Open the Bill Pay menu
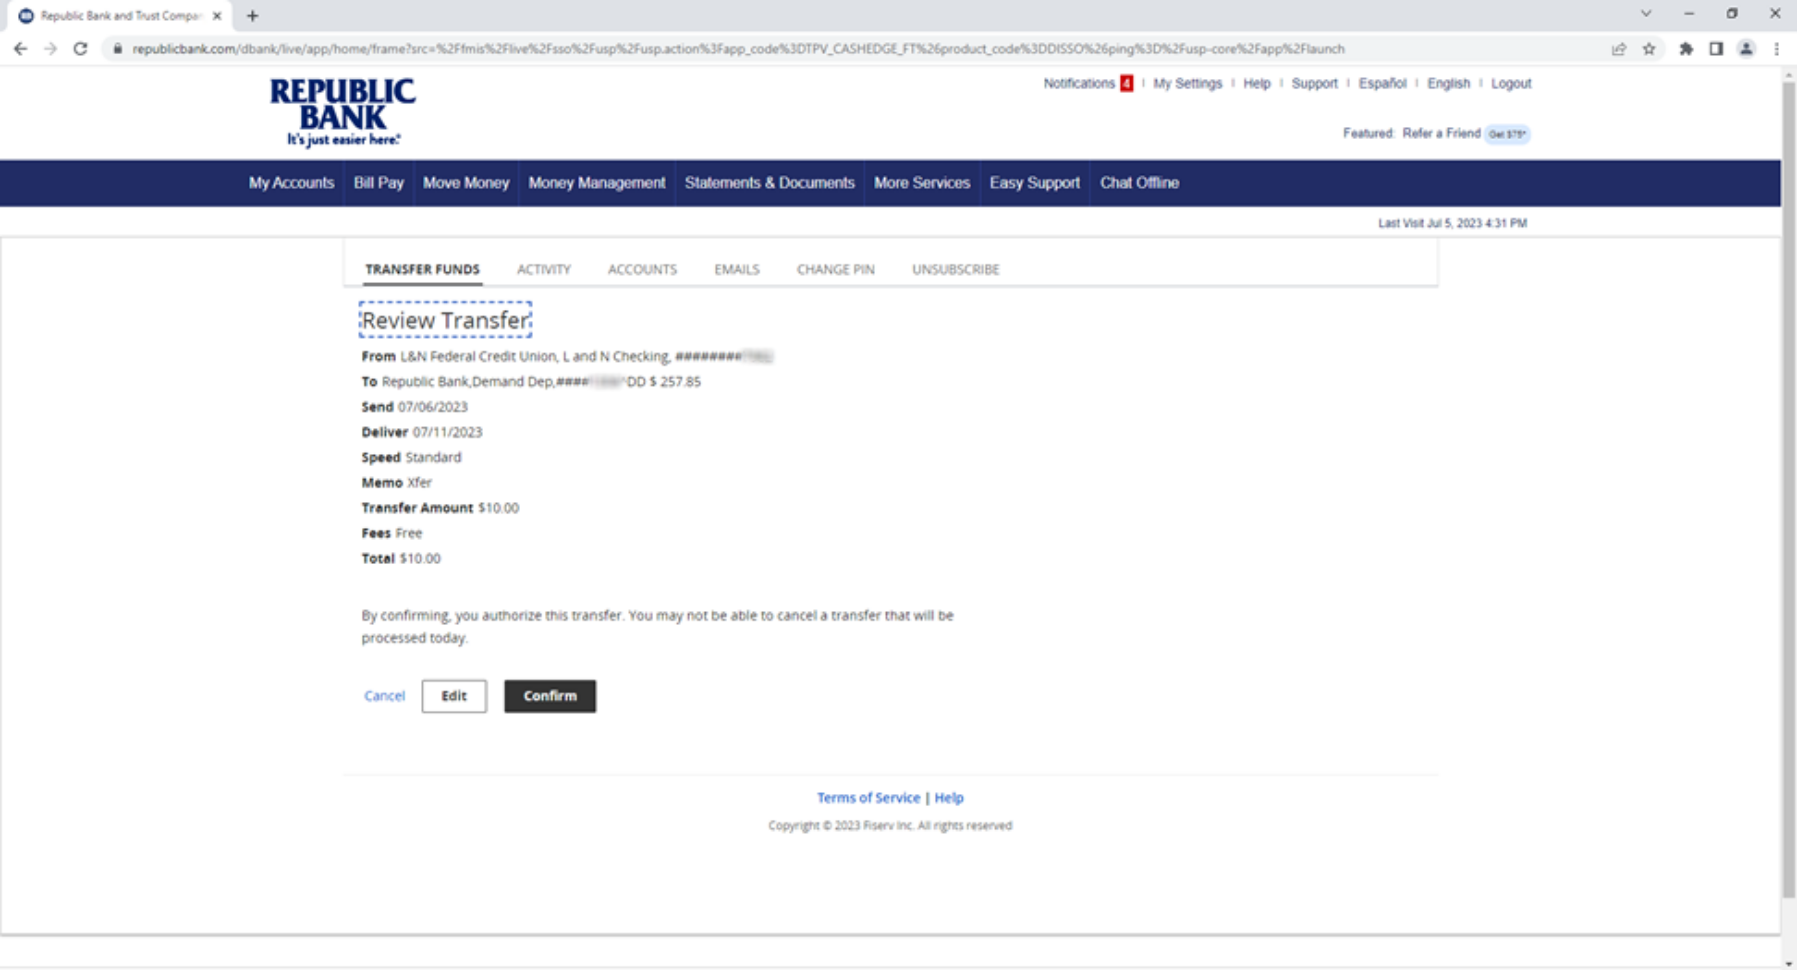This screenshot has width=1797, height=970. (378, 183)
